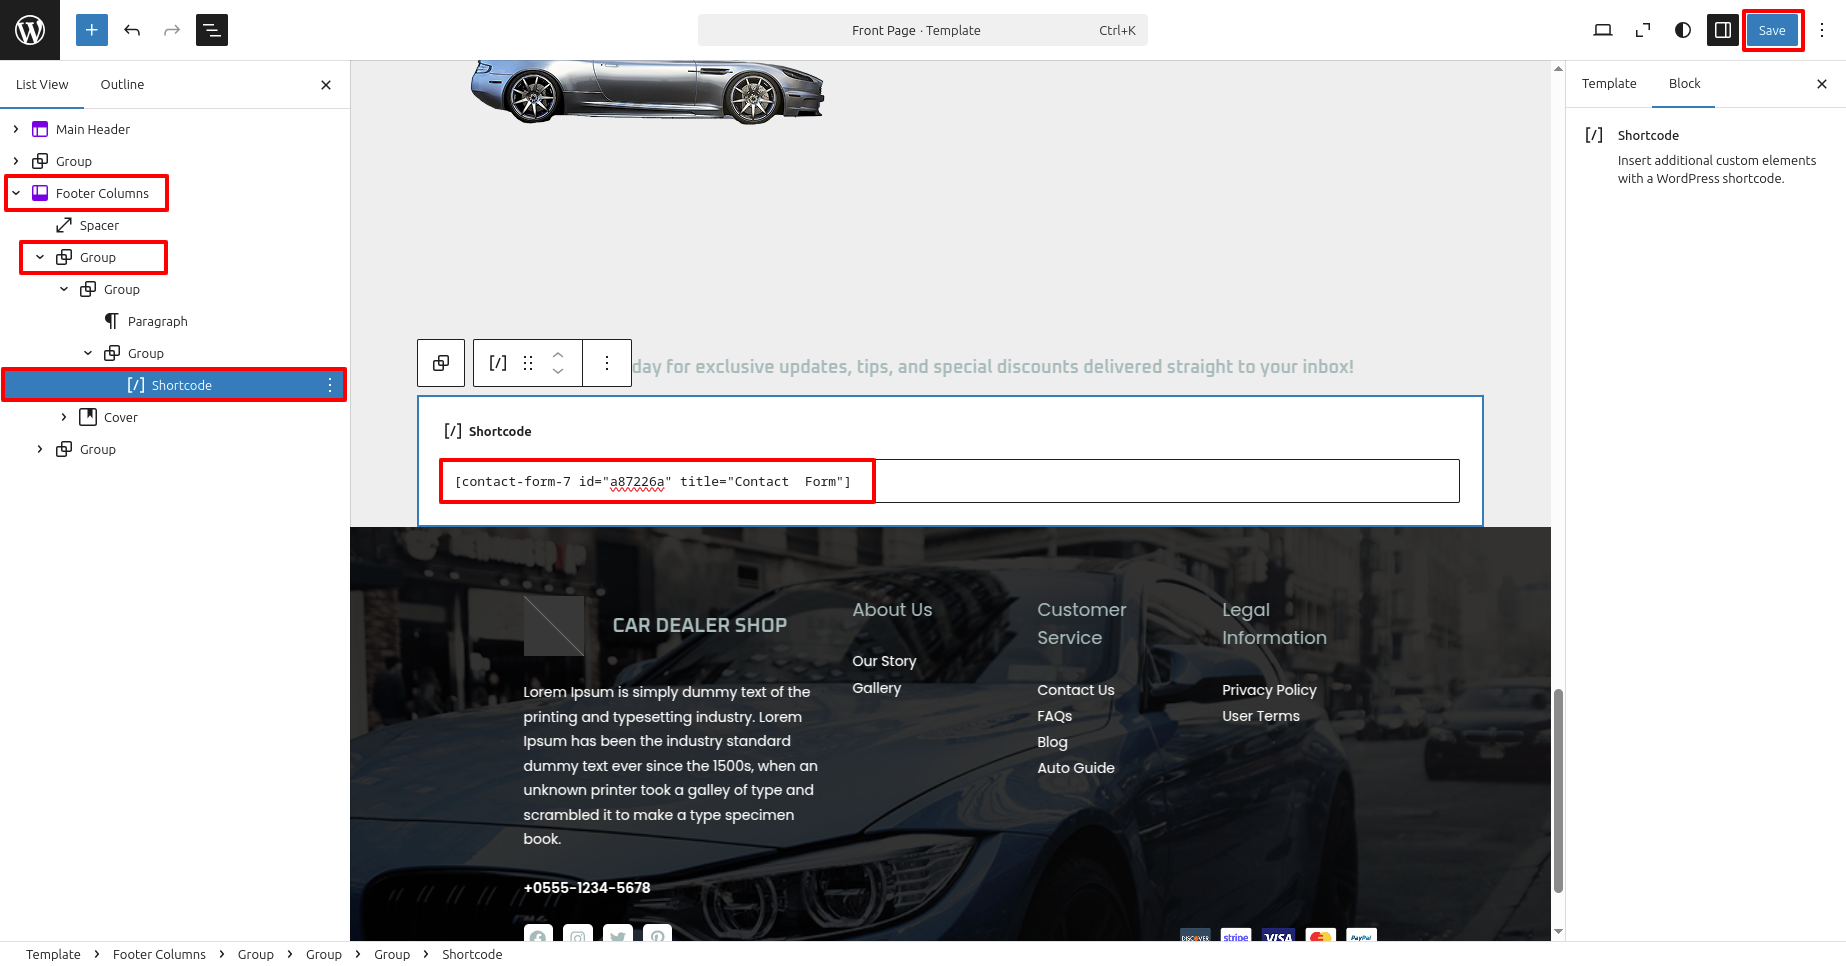Click the Undo arrow icon
Image resolution: width=1846 pixels, height=966 pixels.
pyautogui.click(x=132, y=30)
